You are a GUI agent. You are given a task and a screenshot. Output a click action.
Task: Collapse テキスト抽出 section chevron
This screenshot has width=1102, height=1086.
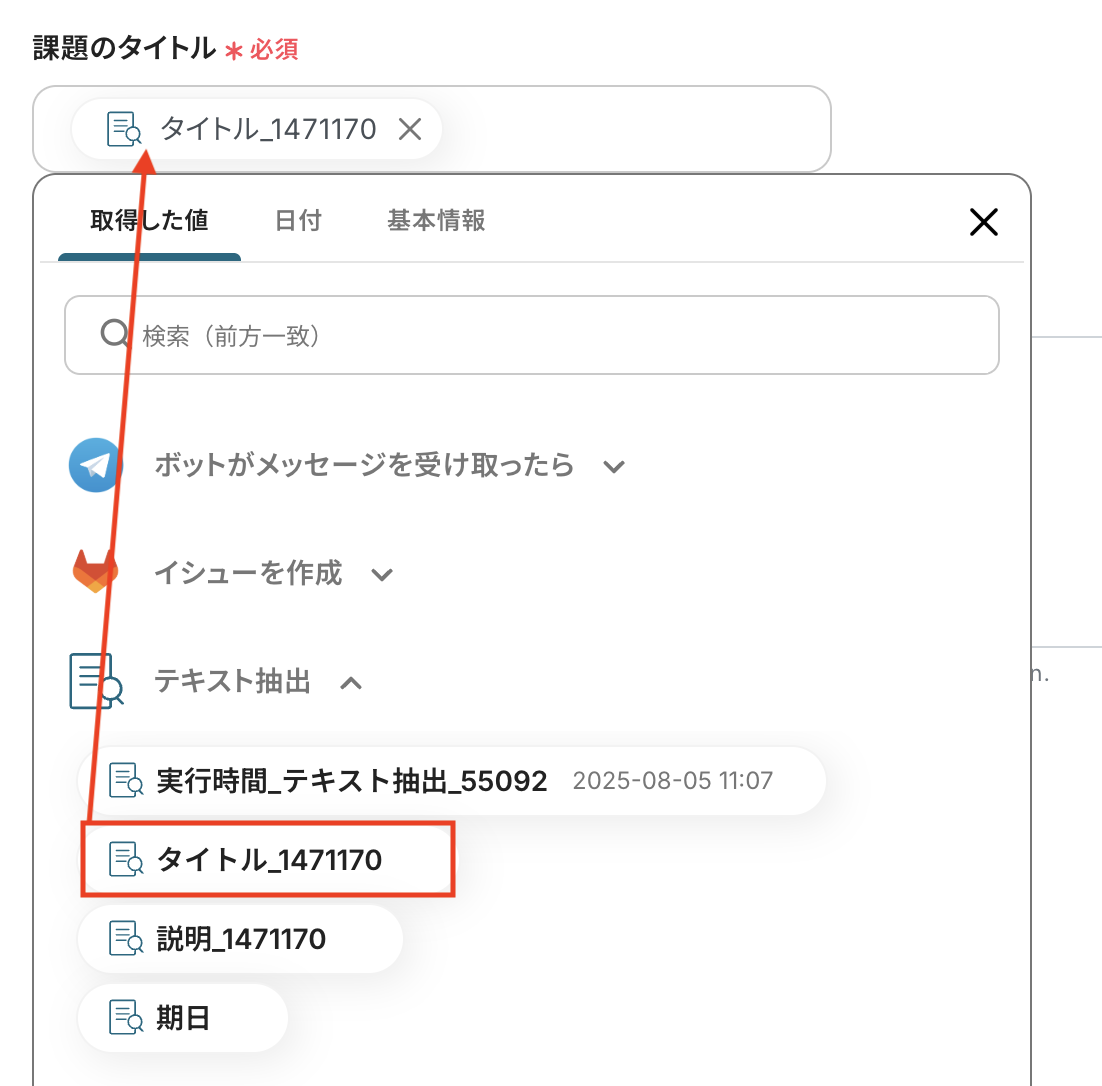pyautogui.click(x=351, y=683)
